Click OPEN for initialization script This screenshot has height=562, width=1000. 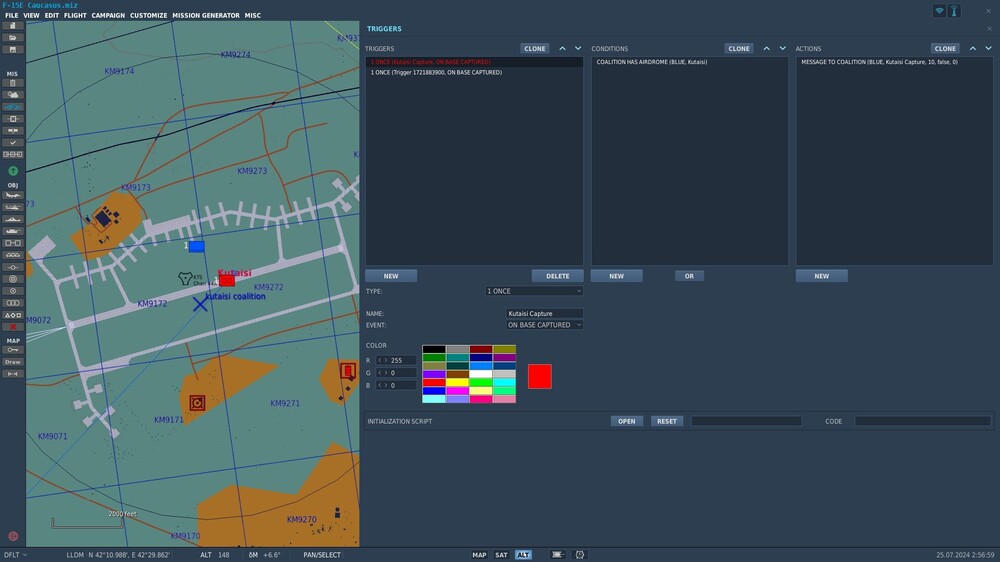pos(626,421)
